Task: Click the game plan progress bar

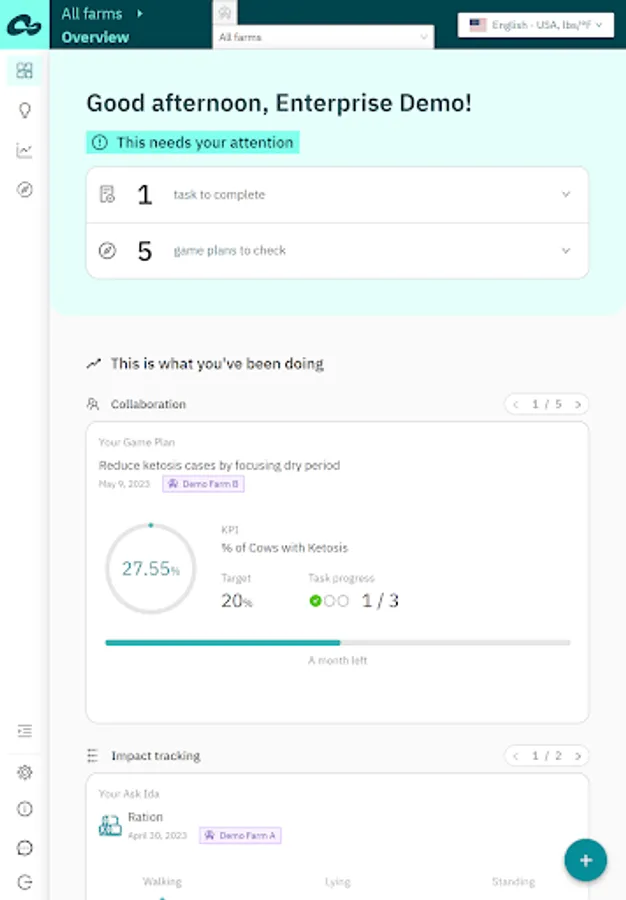Action: (337, 642)
